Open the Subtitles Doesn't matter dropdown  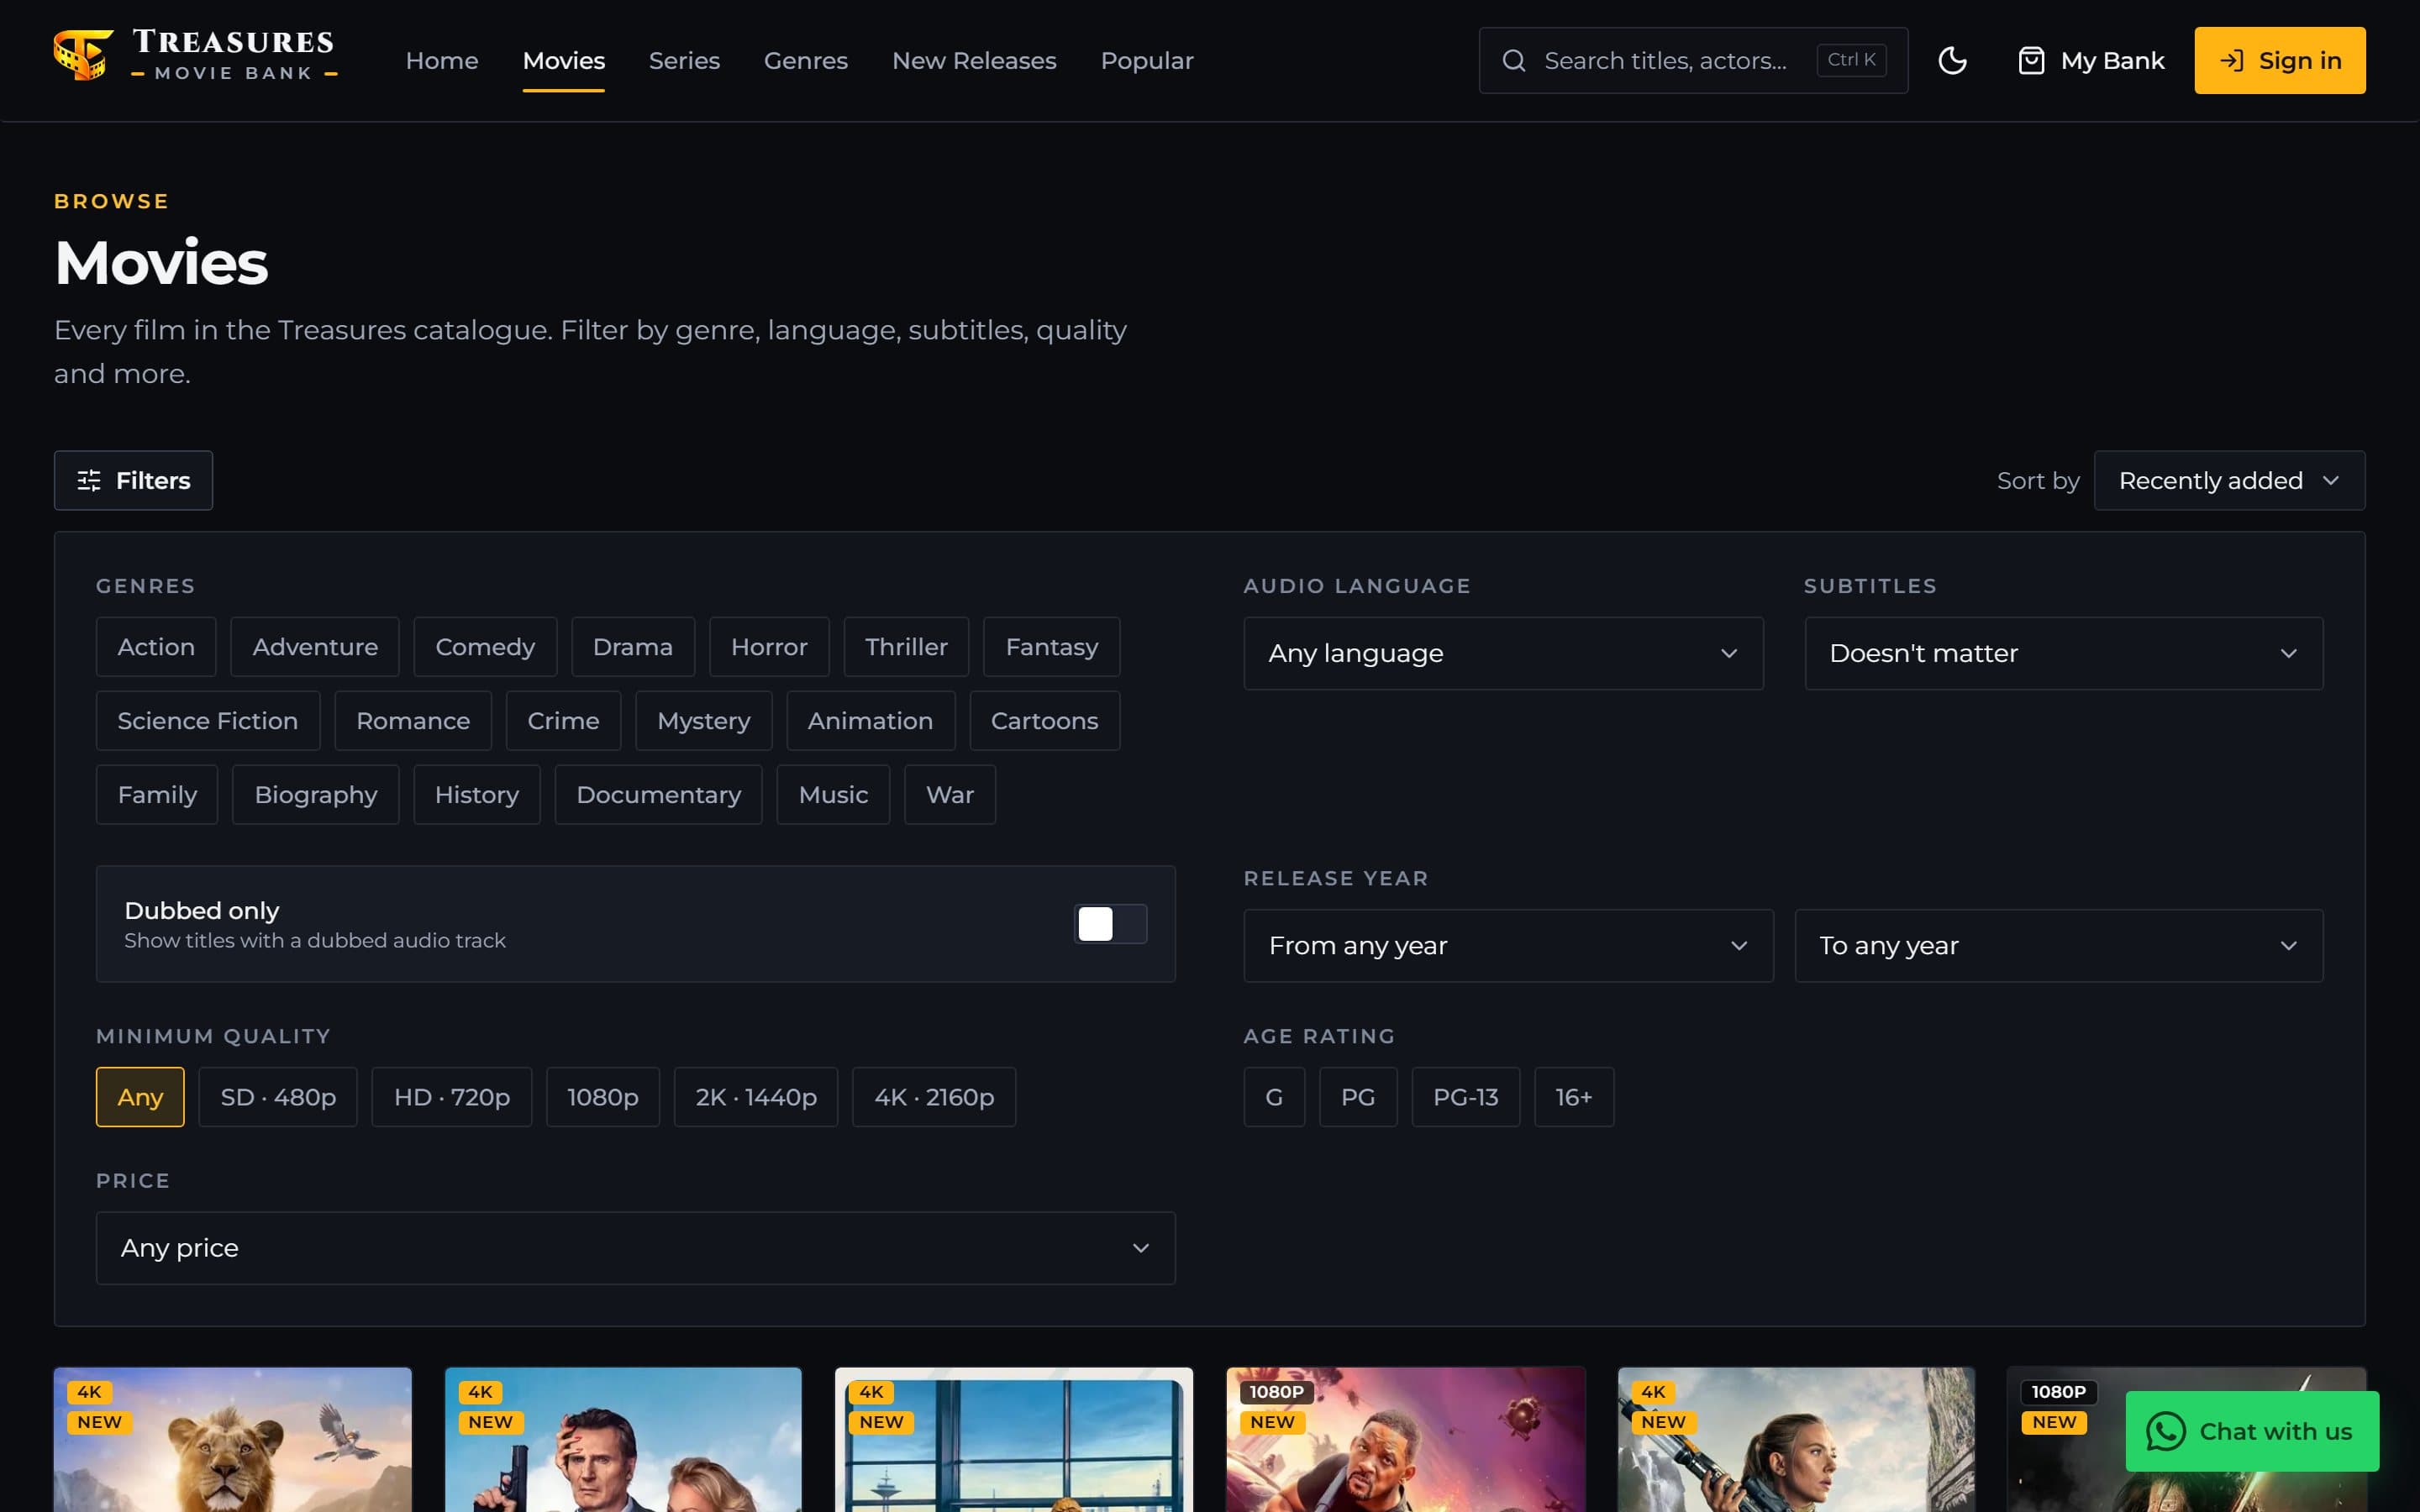click(2064, 653)
